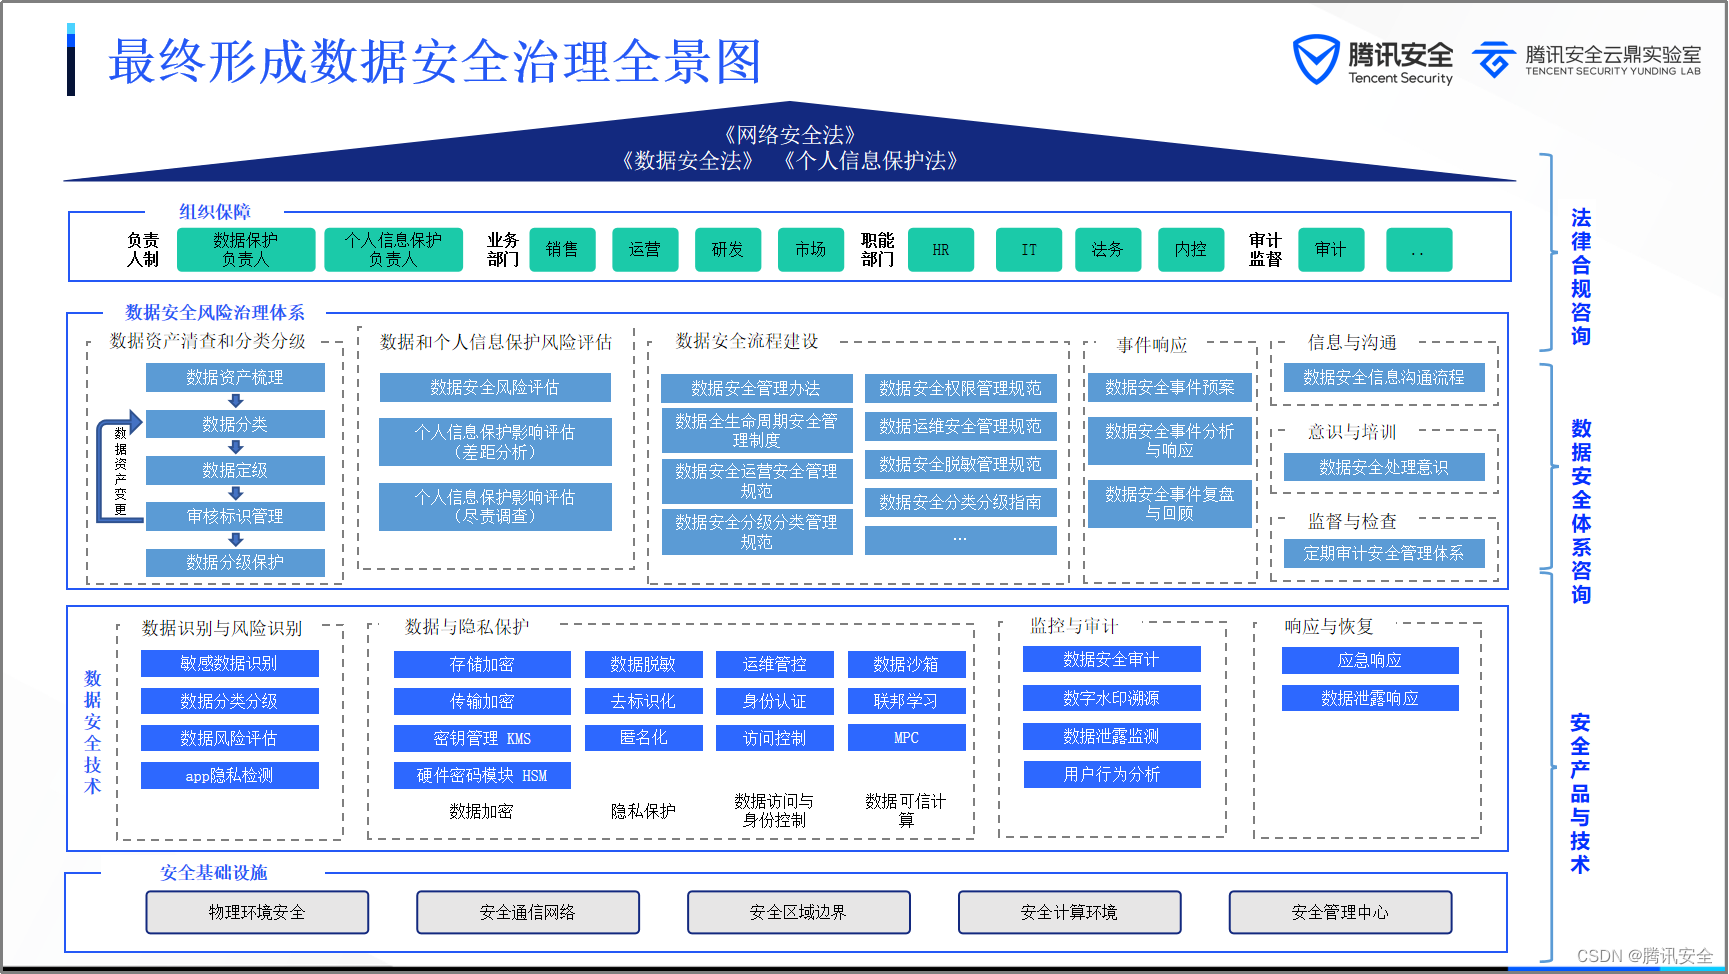The image size is (1729, 974).
Task: Click the MPC box
Action: [907, 738]
